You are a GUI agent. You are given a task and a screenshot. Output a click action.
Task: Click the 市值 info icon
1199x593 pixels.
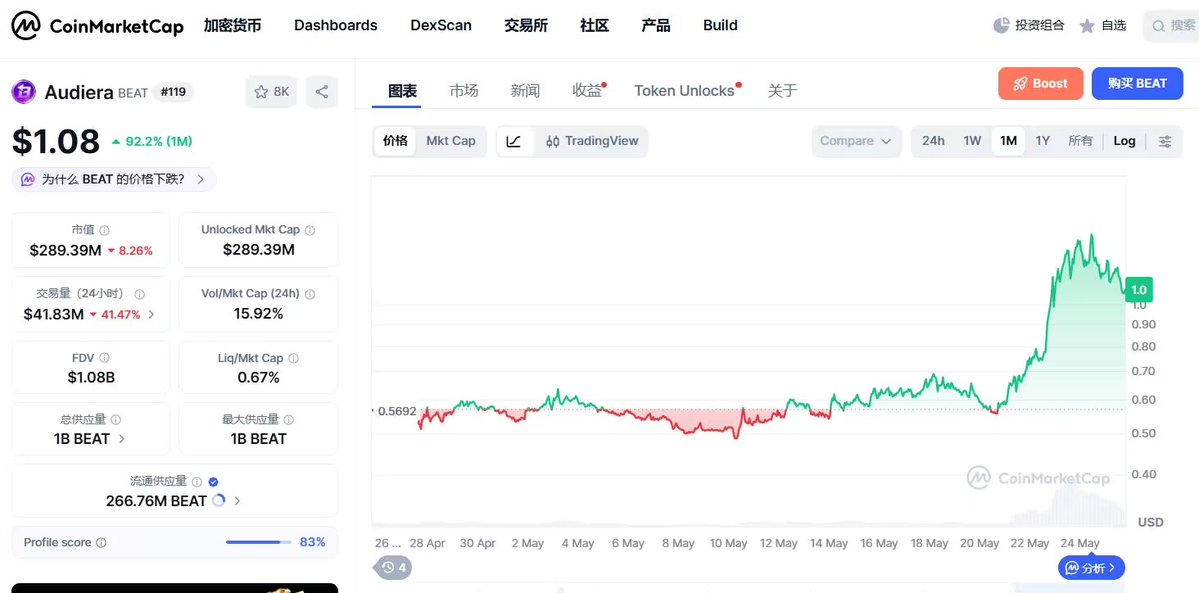click(x=105, y=230)
